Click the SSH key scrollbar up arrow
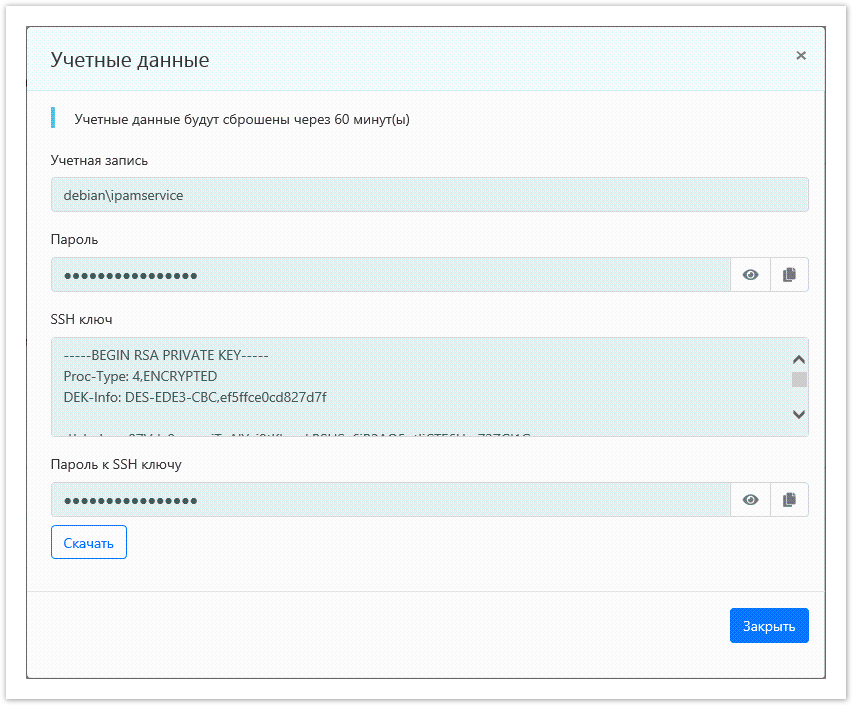852x705 pixels. pyautogui.click(x=798, y=360)
